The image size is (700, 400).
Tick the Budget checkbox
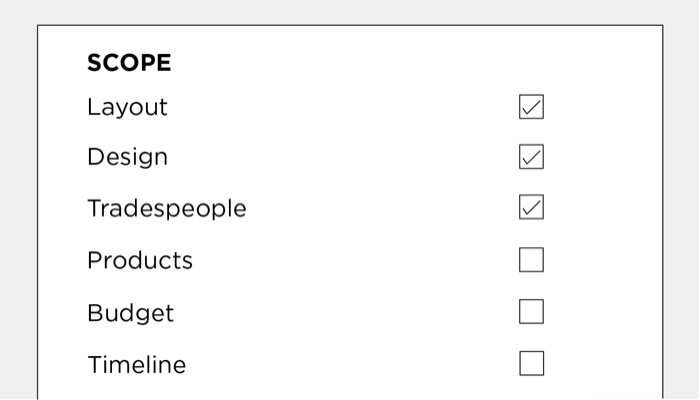pos(531,312)
